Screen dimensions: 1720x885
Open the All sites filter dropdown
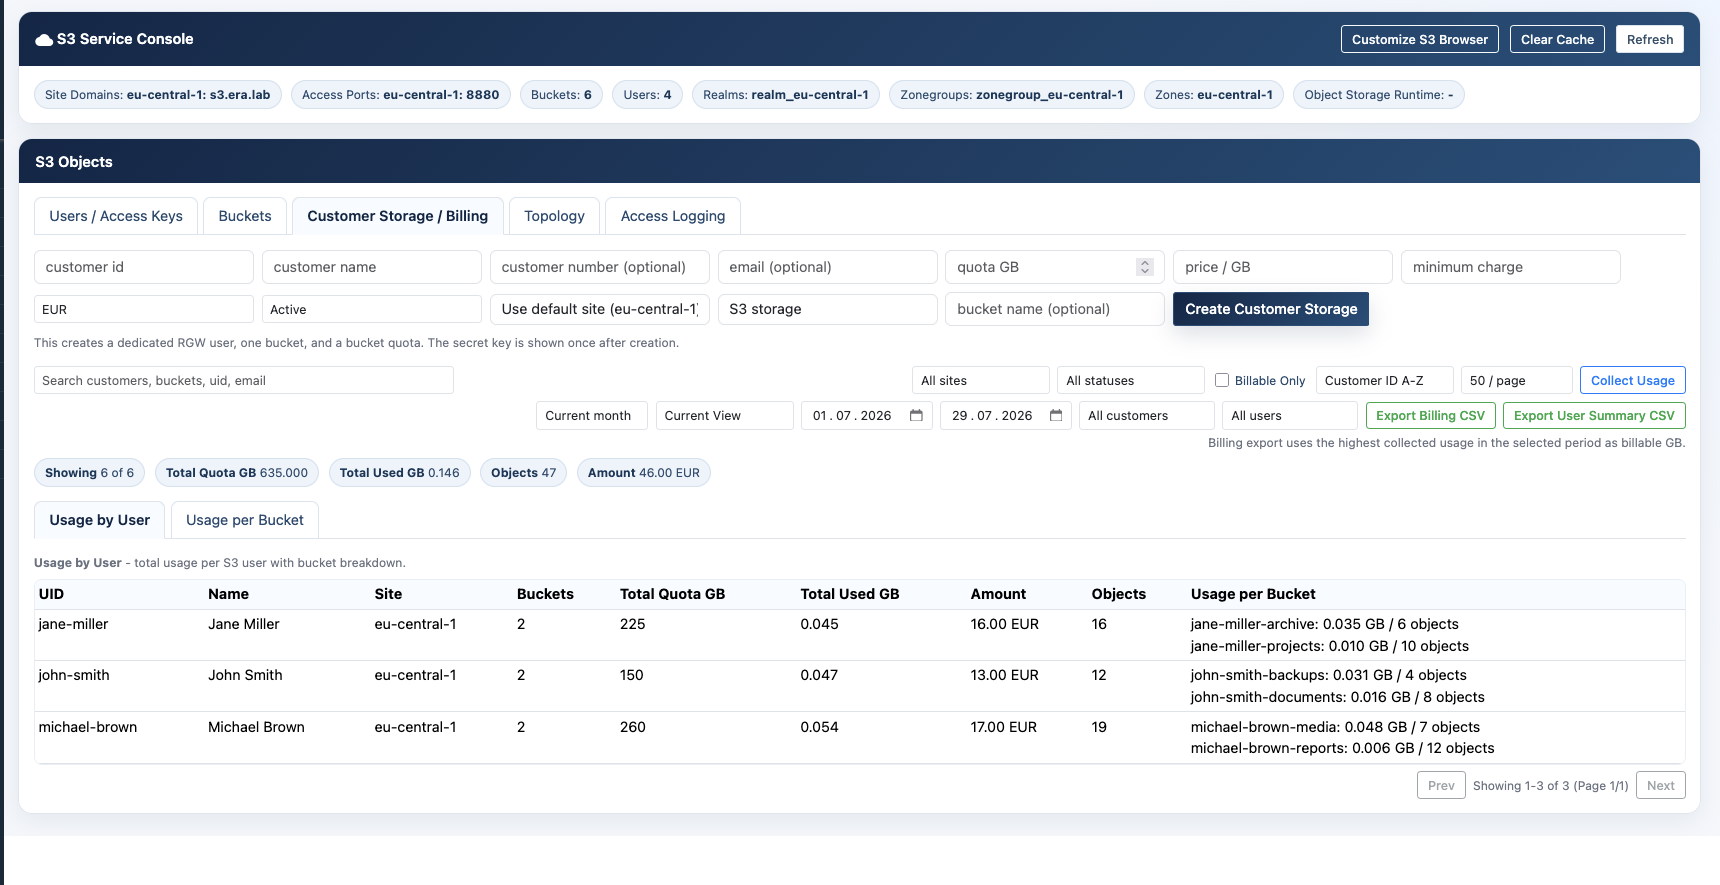[x=981, y=381]
